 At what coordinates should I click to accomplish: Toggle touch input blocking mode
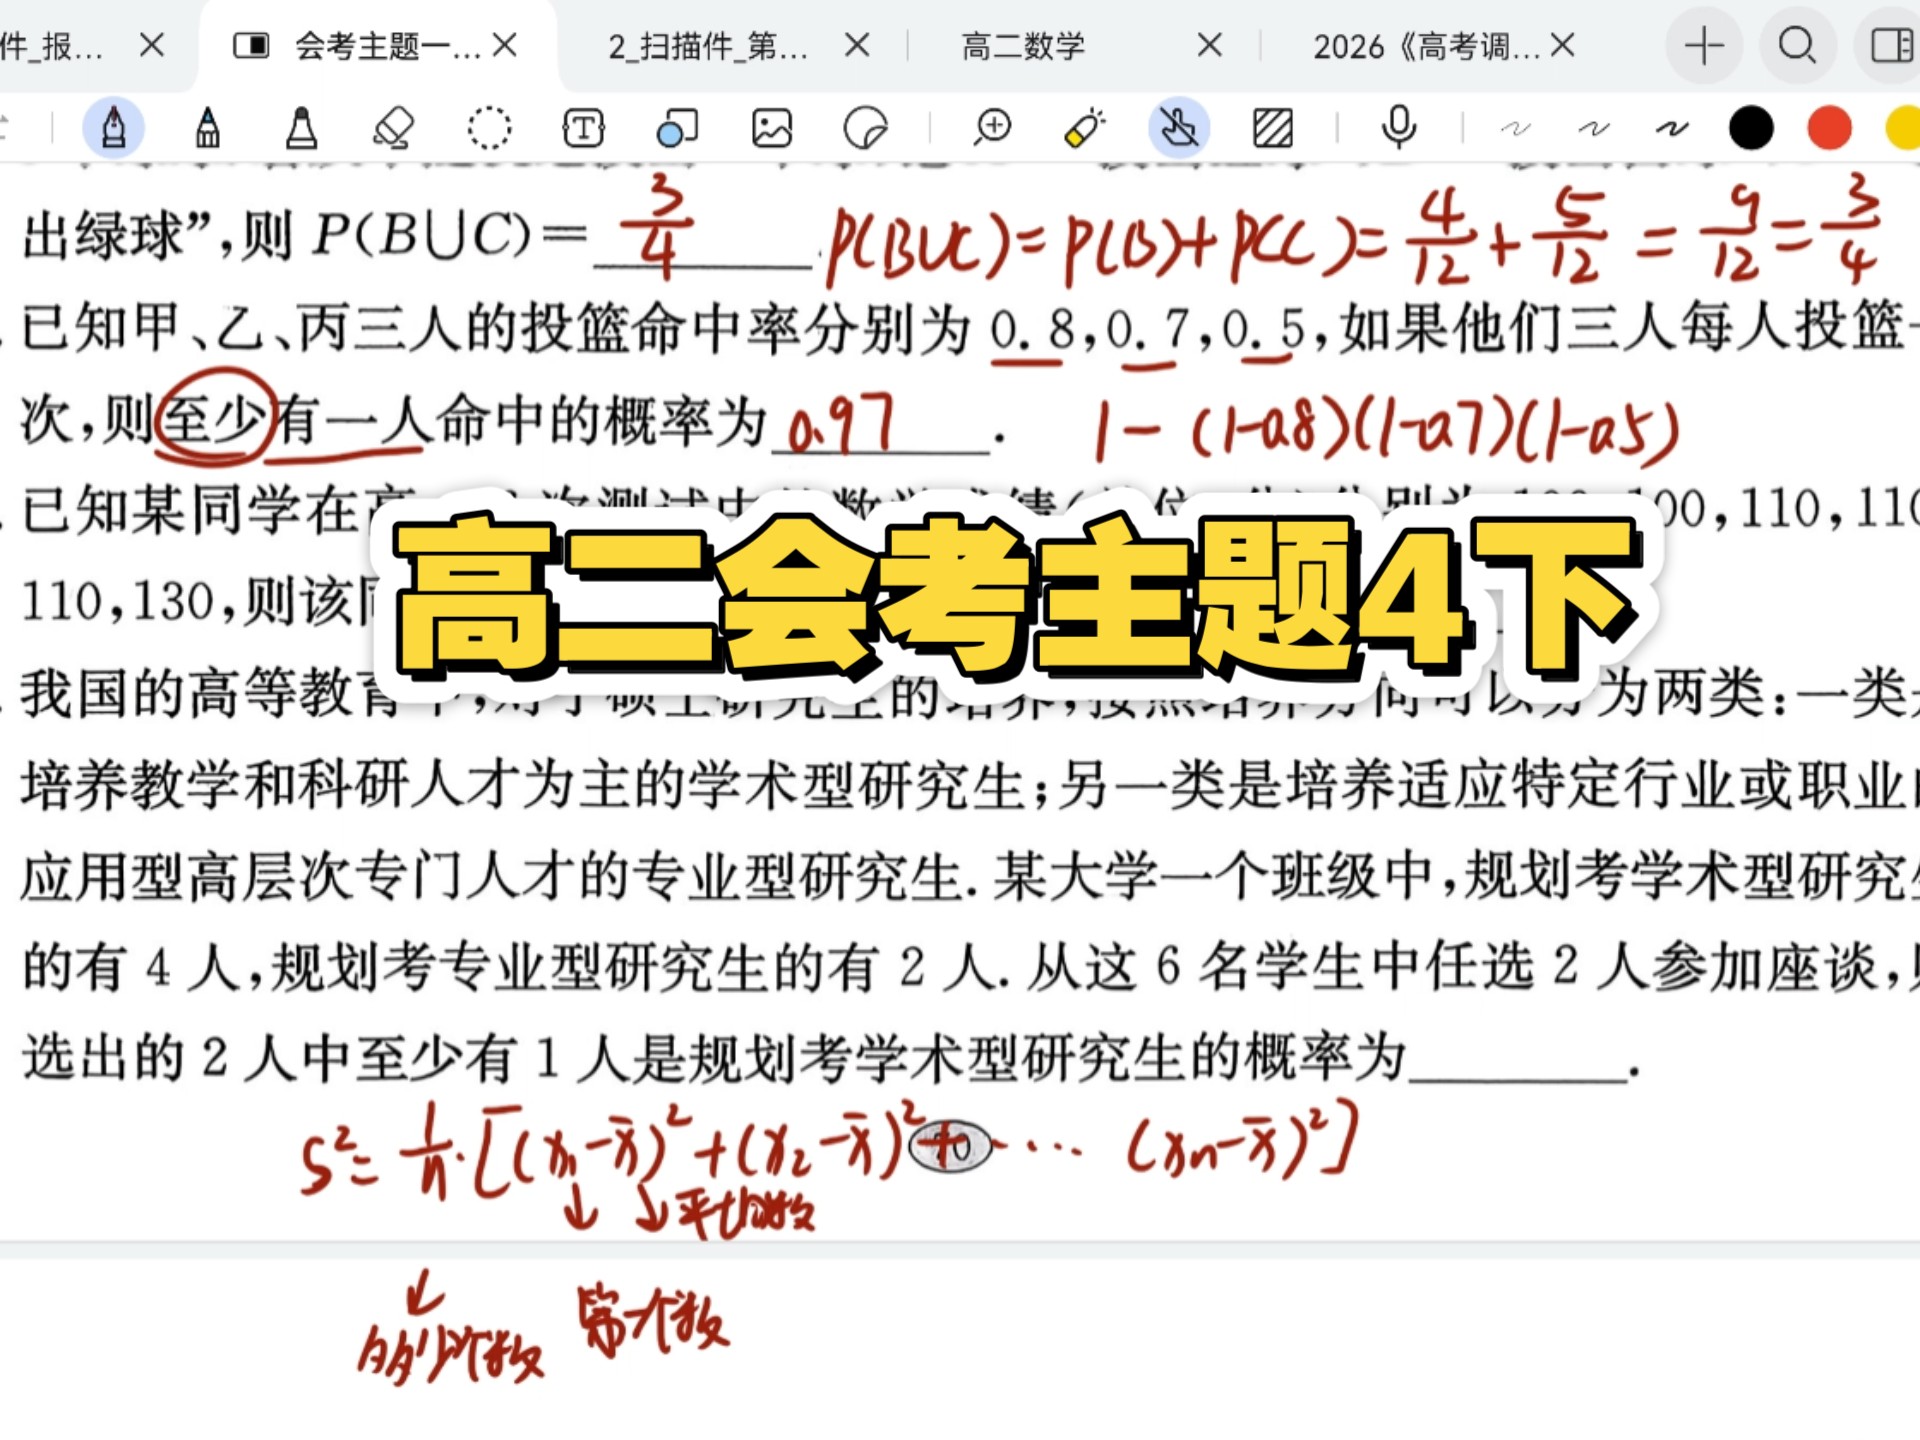(1178, 128)
